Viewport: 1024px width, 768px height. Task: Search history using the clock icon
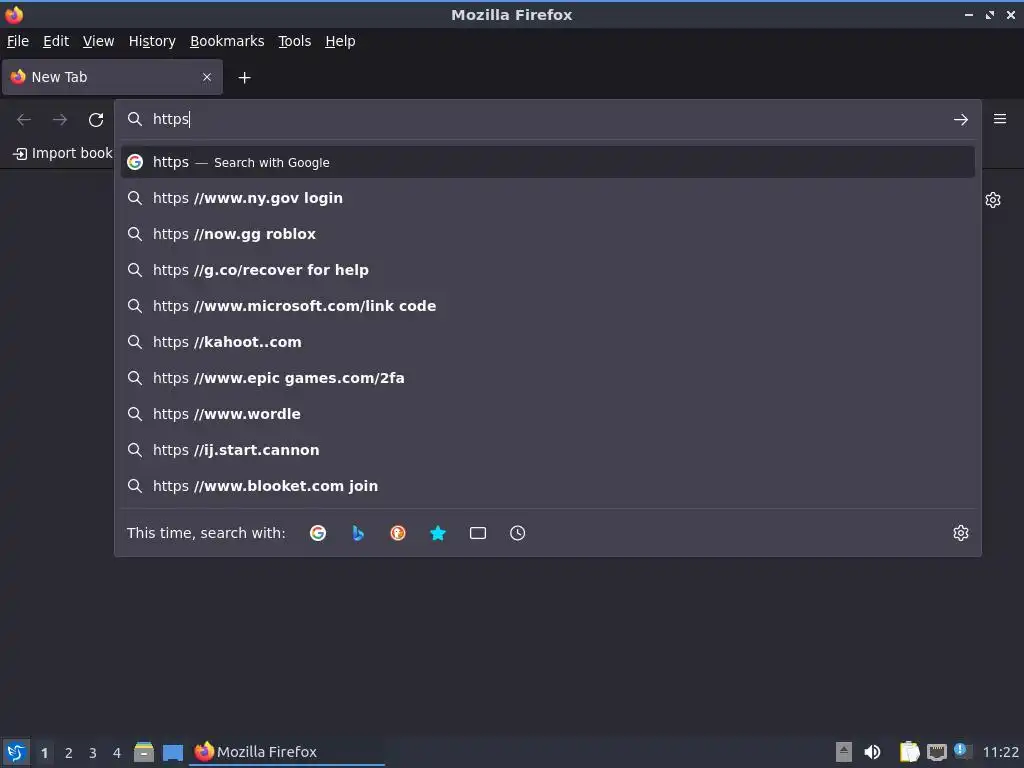(x=517, y=533)
